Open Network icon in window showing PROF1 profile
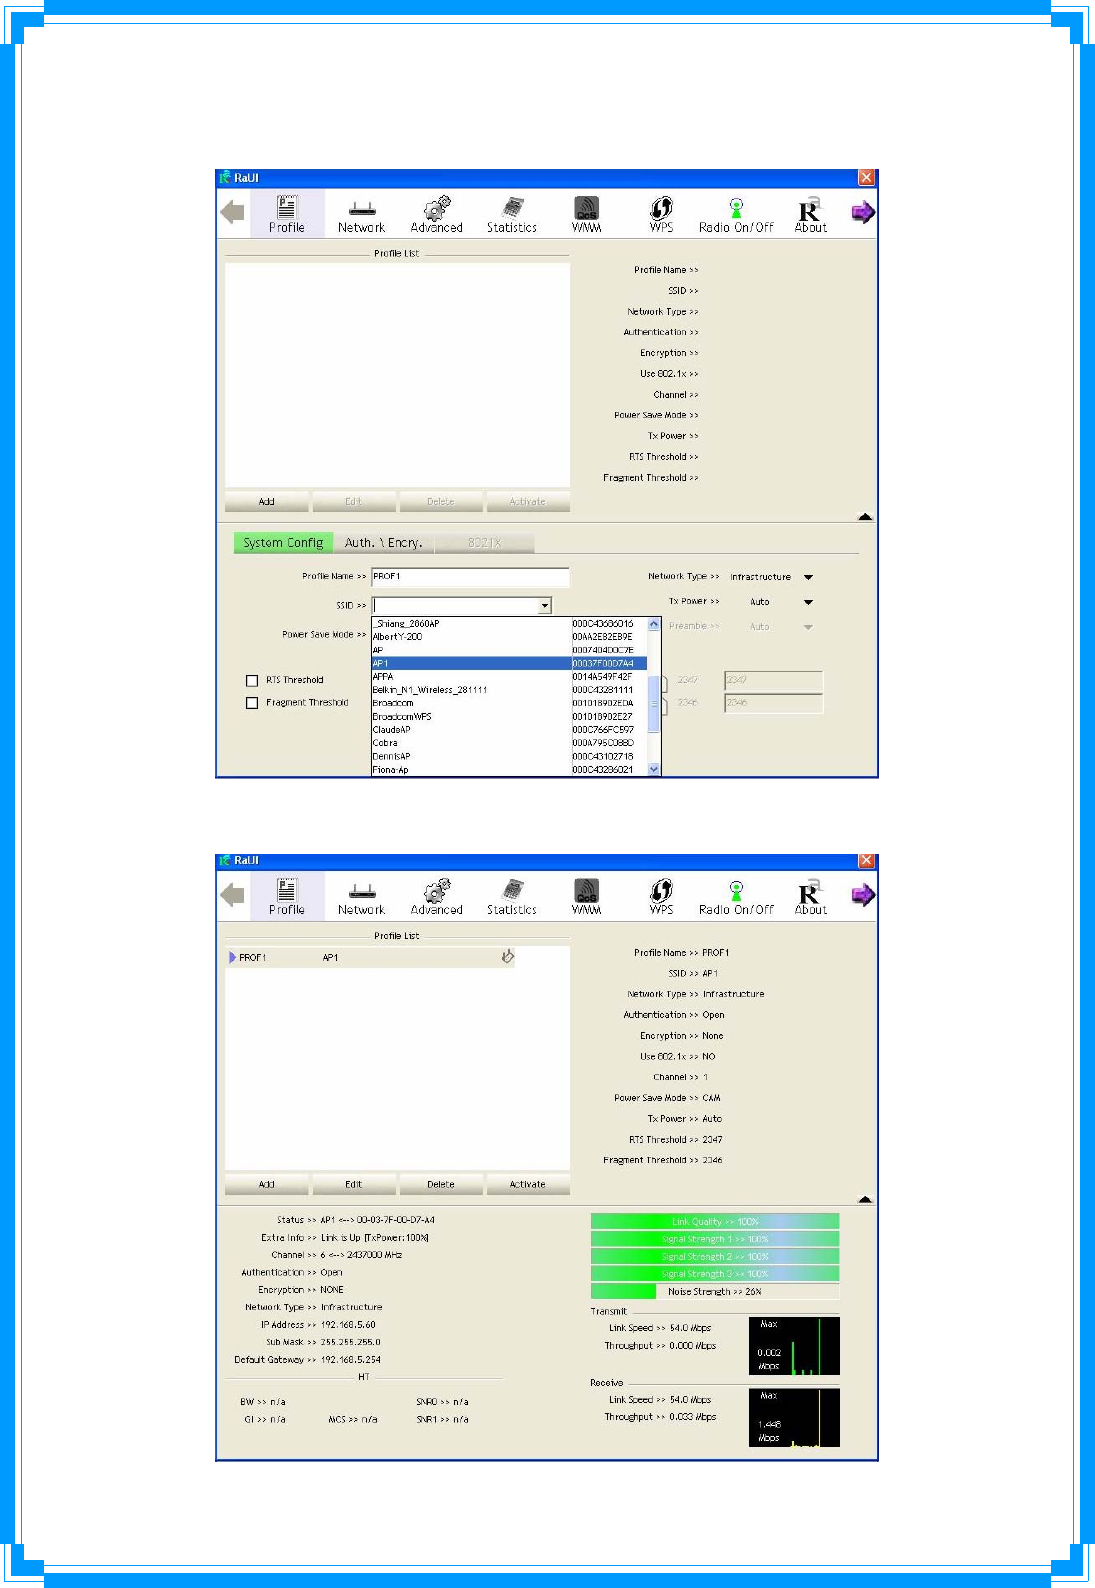1095x1588 pixels. coord(361,897)
